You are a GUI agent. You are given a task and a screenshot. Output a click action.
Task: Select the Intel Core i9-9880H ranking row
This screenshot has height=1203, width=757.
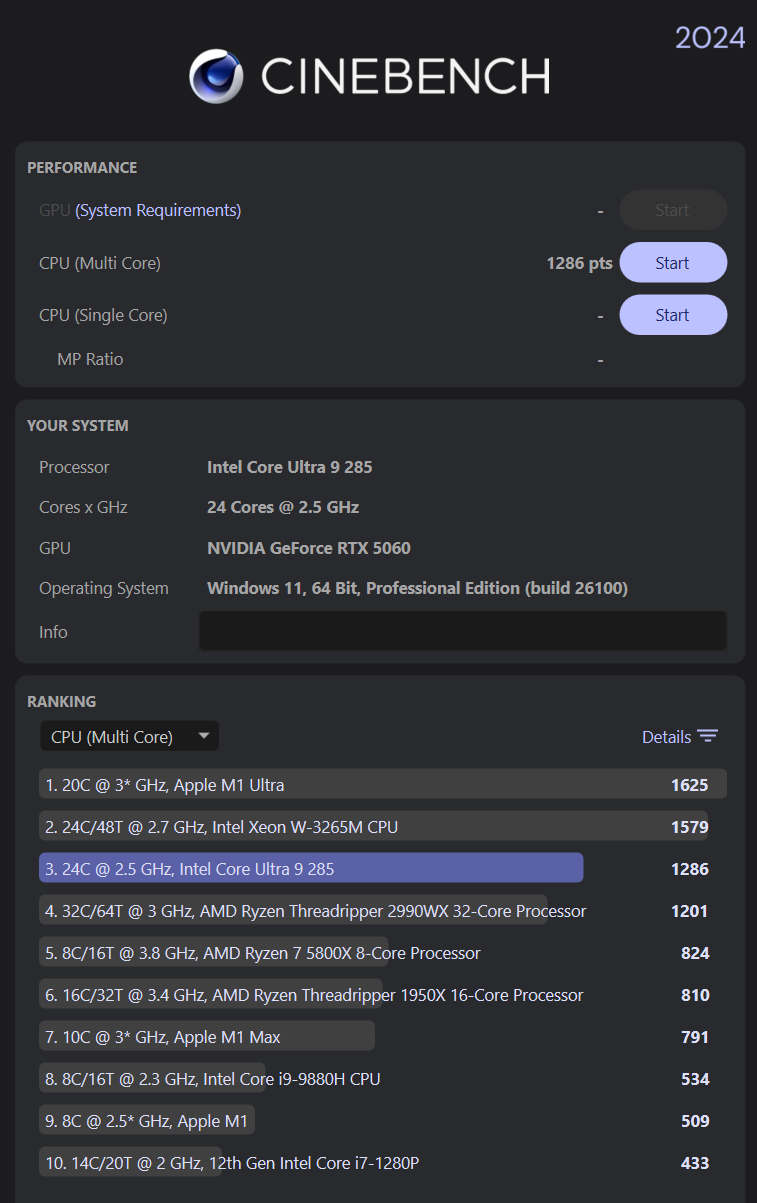coord(212,1079)
